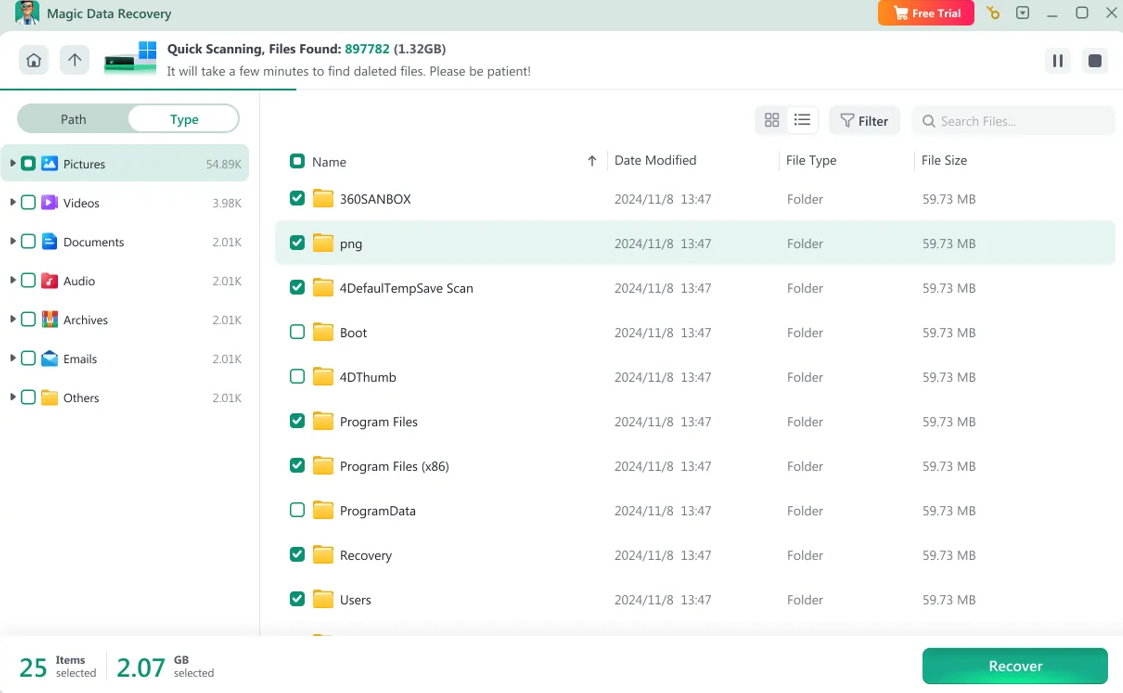Switch to the Path tab
1123x693 pixels.
point(74,119)
